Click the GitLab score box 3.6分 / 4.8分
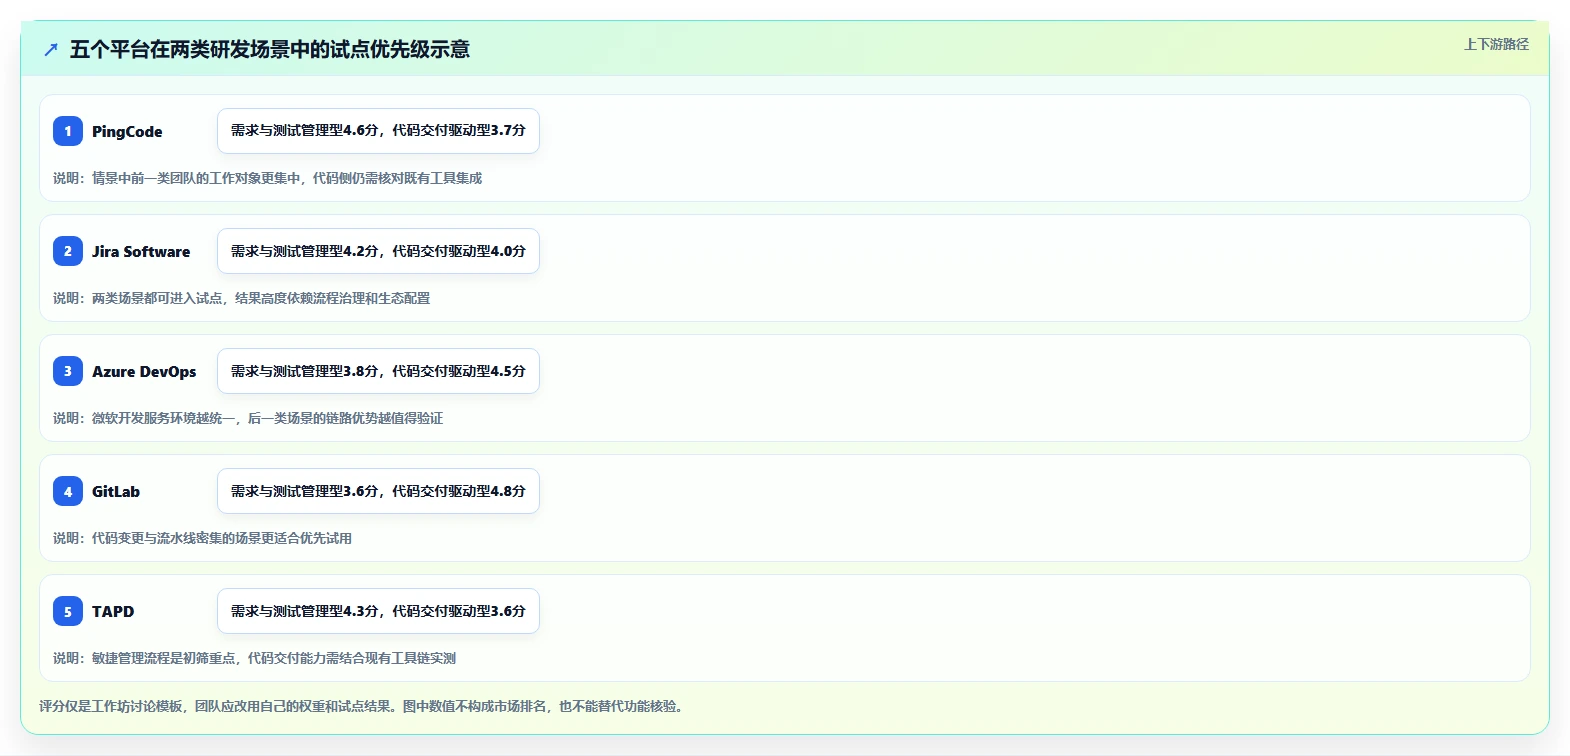Image resolution: width=1570 pixels, height=756 pixels. 378,491
